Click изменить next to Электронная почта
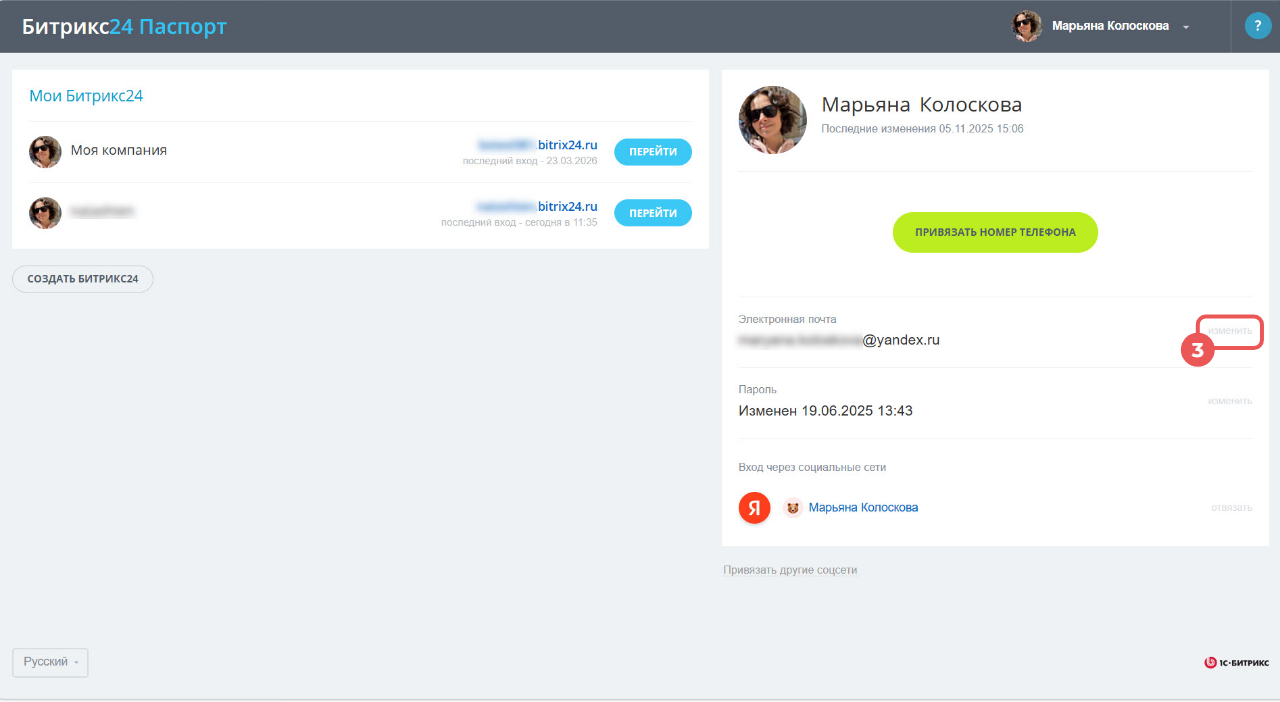 click(1229, 331)
